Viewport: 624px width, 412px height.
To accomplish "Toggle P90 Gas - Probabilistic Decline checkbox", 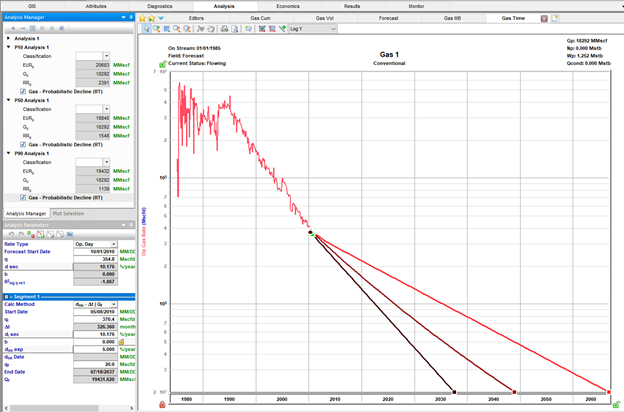I will pos(24,196).
